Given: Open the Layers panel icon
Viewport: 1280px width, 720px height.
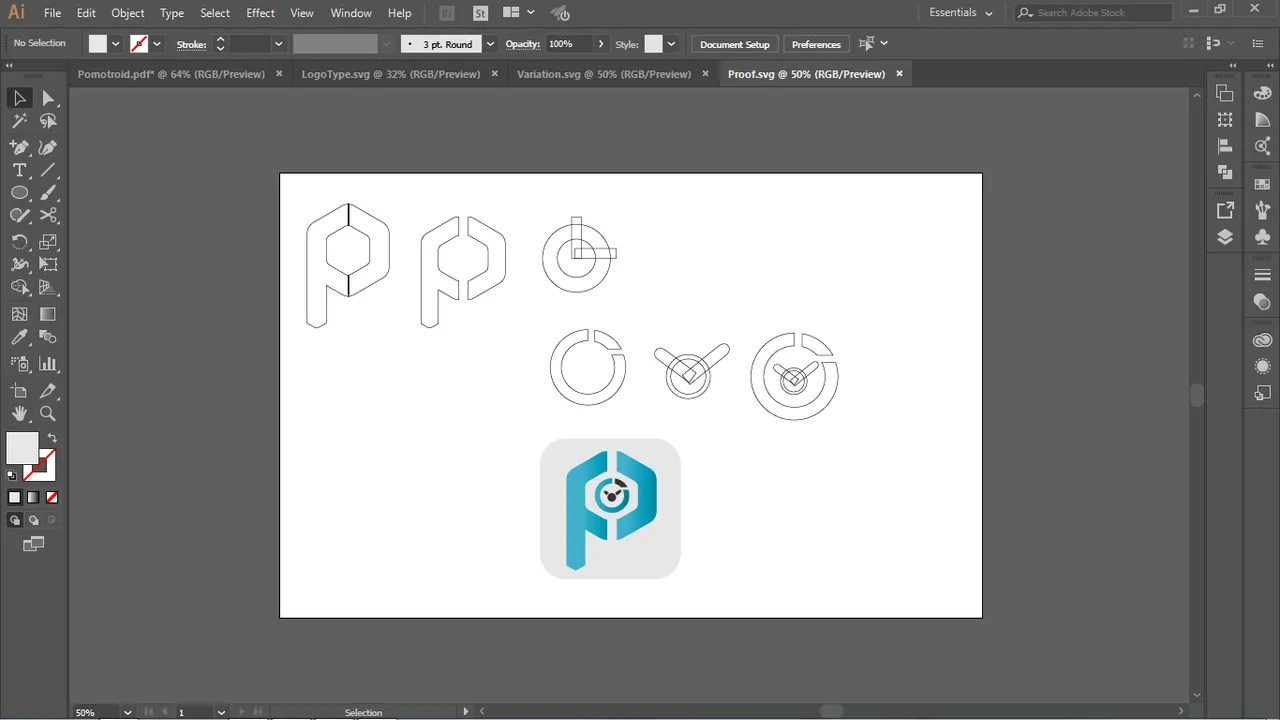Looking at the screenshot, I should pyautogui.click(x=1225, y=237).
